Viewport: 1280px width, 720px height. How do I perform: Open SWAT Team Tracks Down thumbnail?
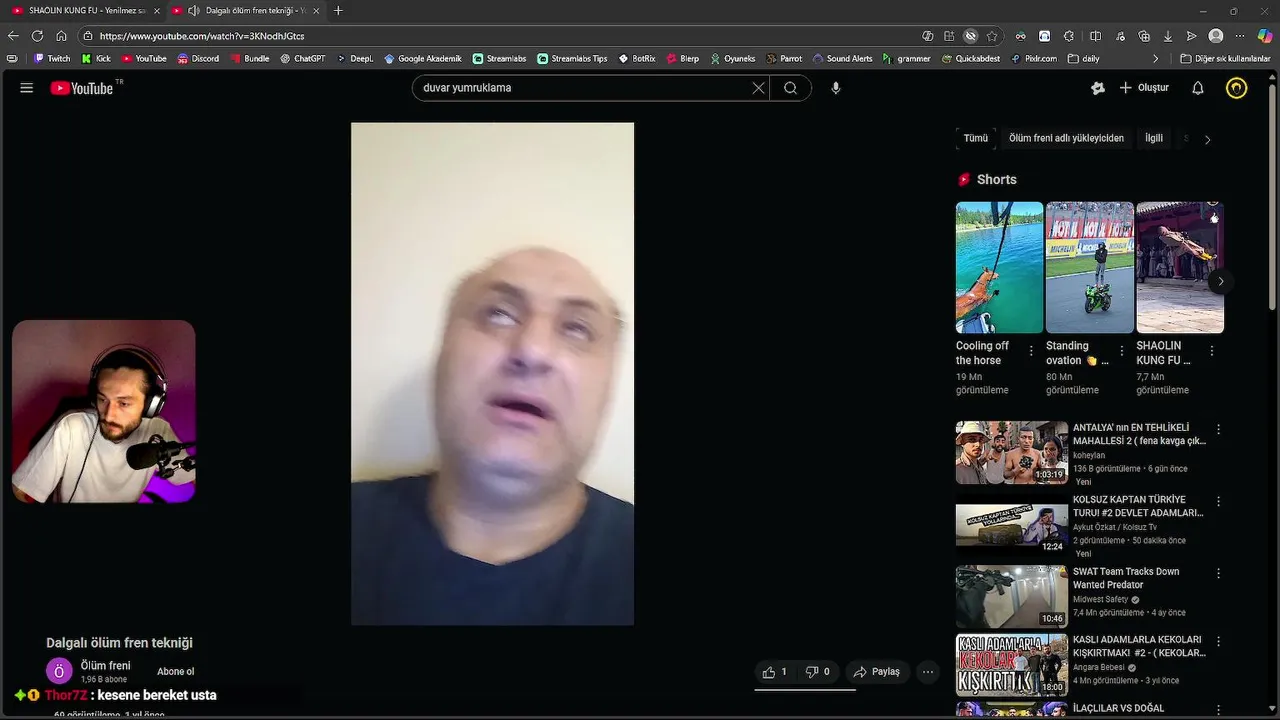tap(1011, 597)
